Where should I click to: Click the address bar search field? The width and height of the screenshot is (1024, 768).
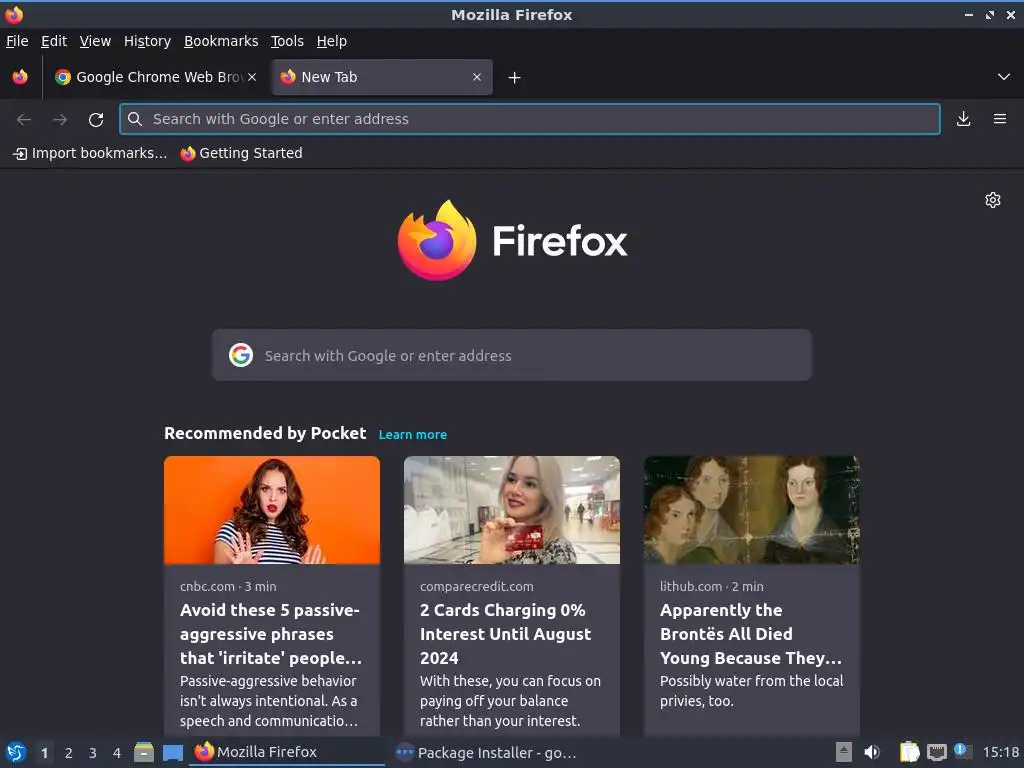tap(530, 119)
